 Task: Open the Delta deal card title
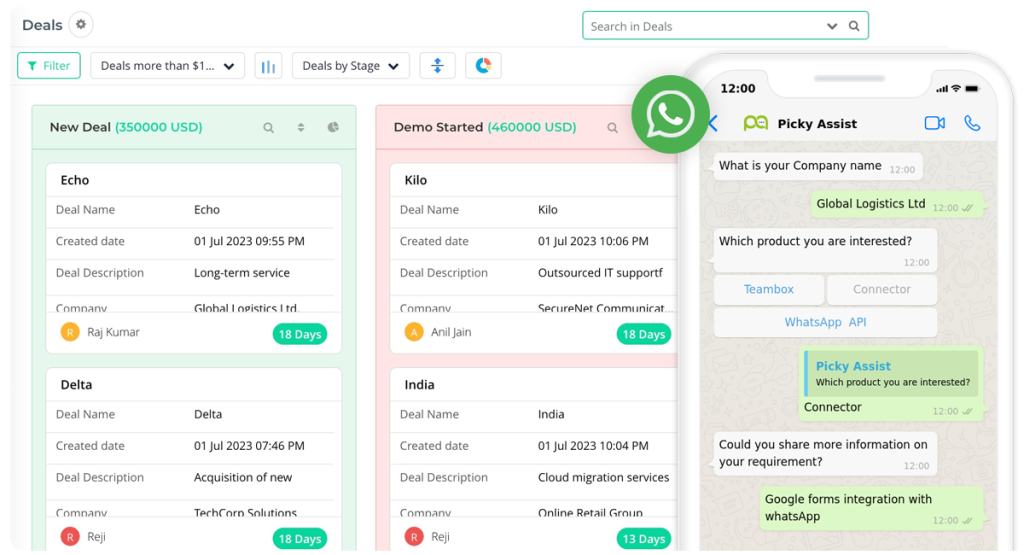(76, 385)
